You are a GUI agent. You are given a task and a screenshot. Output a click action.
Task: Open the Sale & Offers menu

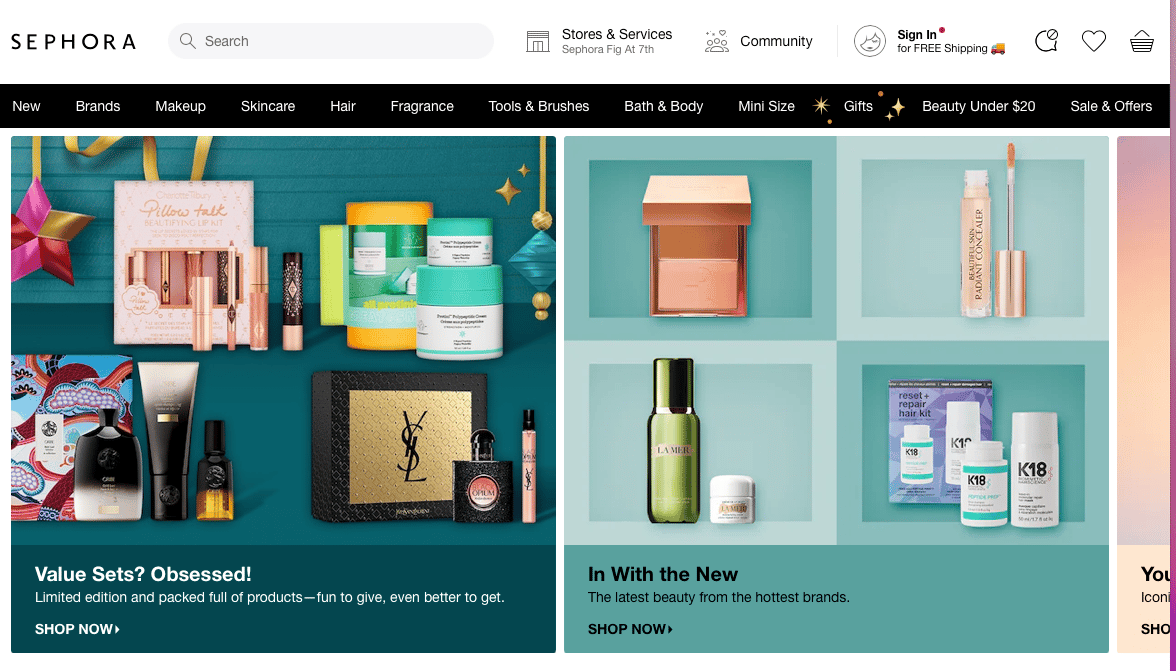click(1111, 106)
